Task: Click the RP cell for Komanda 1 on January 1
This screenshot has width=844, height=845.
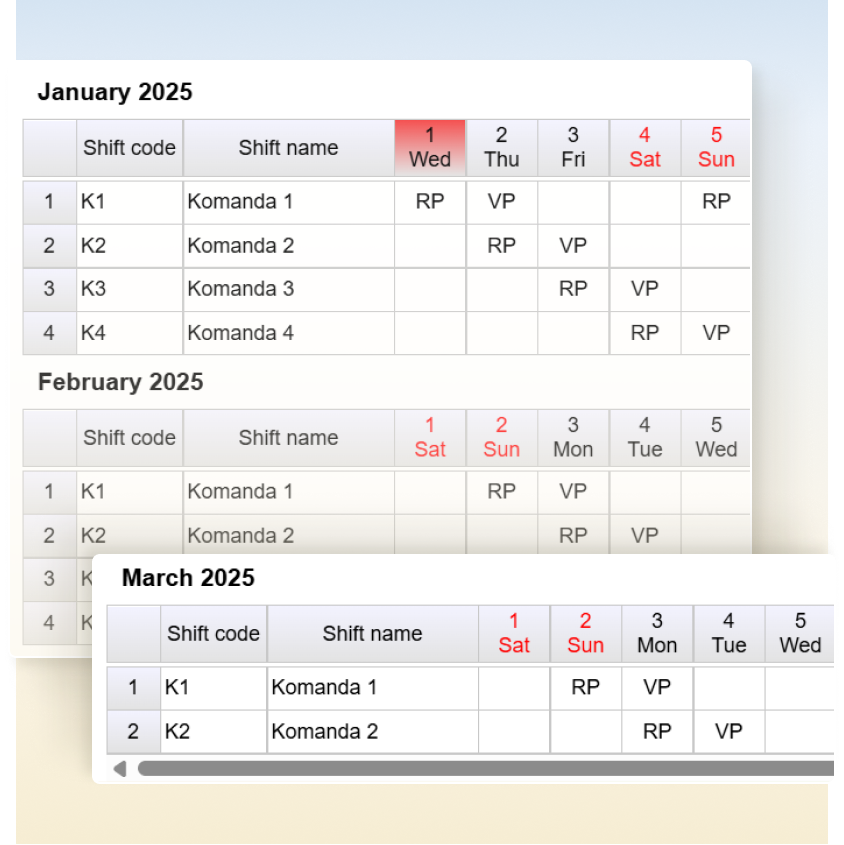Action: [x=430, y=202]
